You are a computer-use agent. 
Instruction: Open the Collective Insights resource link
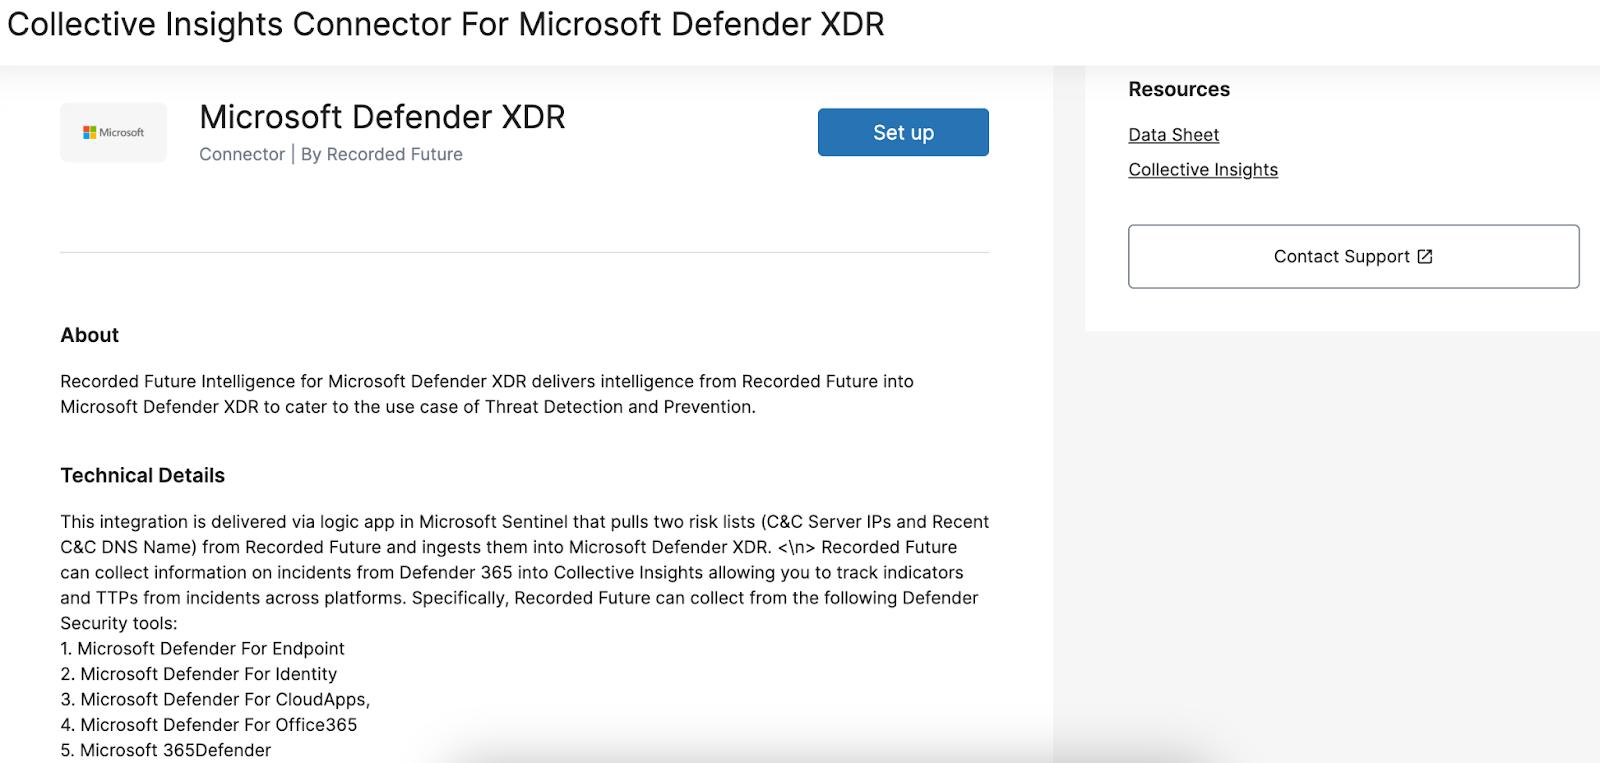click(x=1202, y=170)
